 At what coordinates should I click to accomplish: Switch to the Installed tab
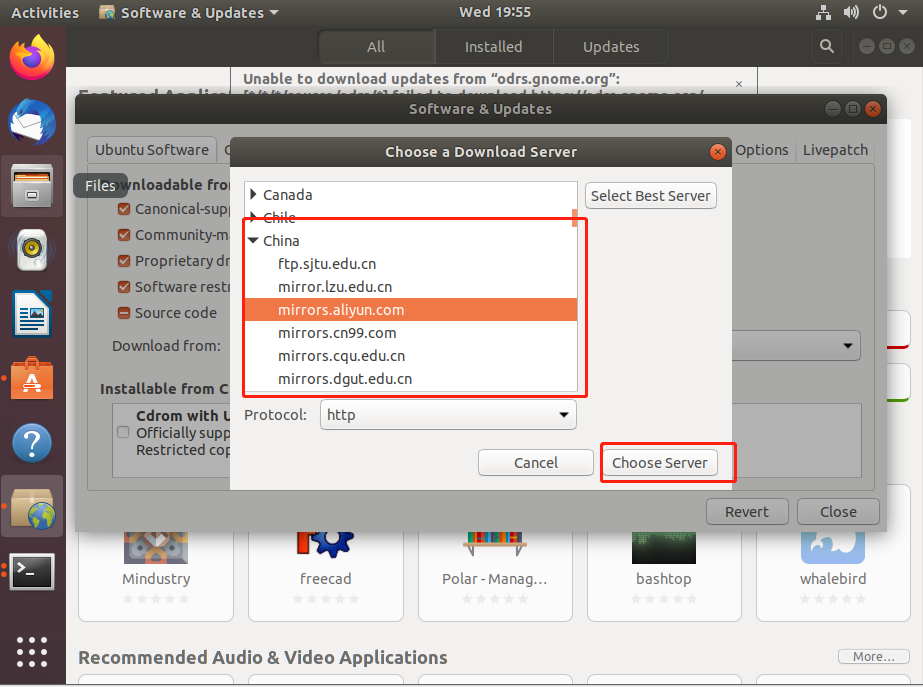pos(493,47)
